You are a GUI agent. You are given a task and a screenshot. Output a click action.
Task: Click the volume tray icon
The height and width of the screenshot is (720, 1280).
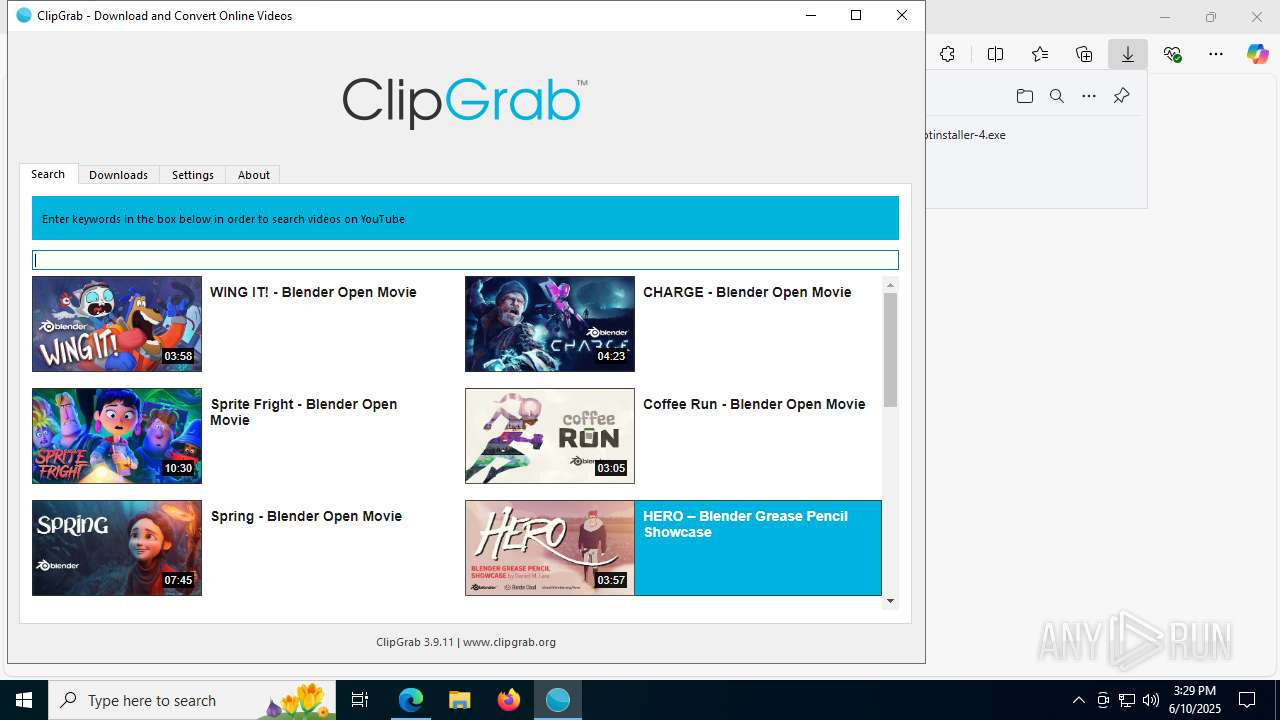1151,700
